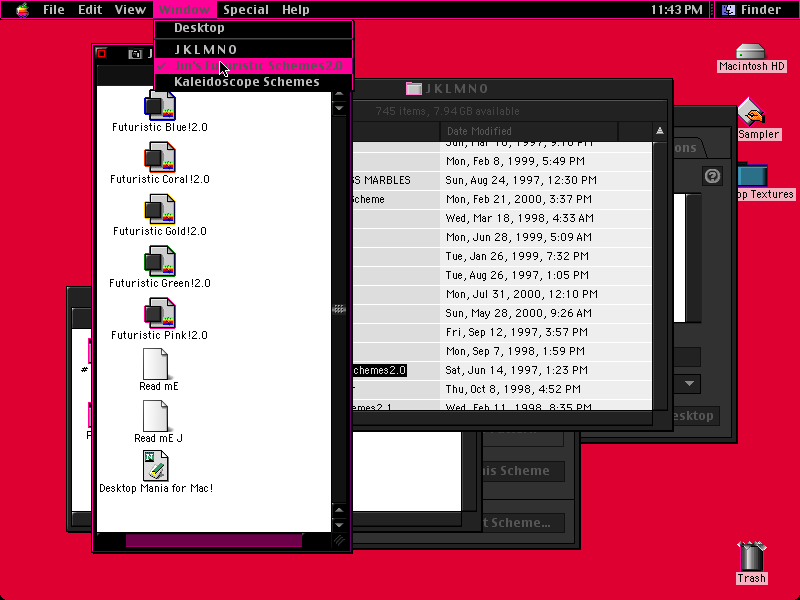Click the front window's resize box

tap(339, 541)
